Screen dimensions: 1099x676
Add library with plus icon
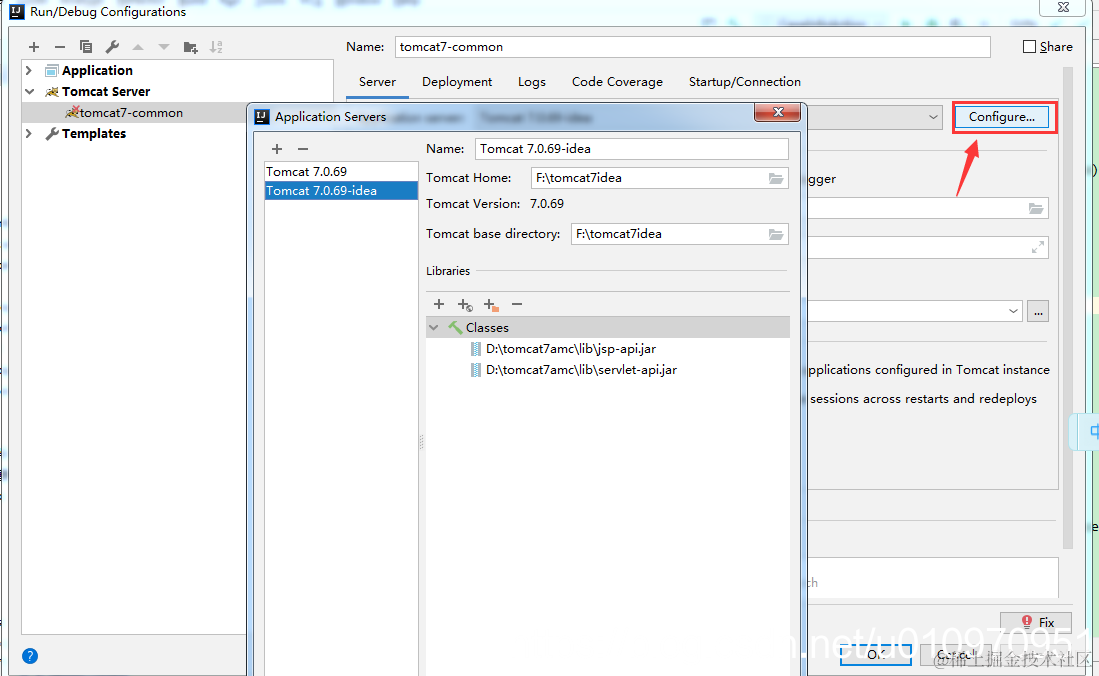(x=439, y=304)
